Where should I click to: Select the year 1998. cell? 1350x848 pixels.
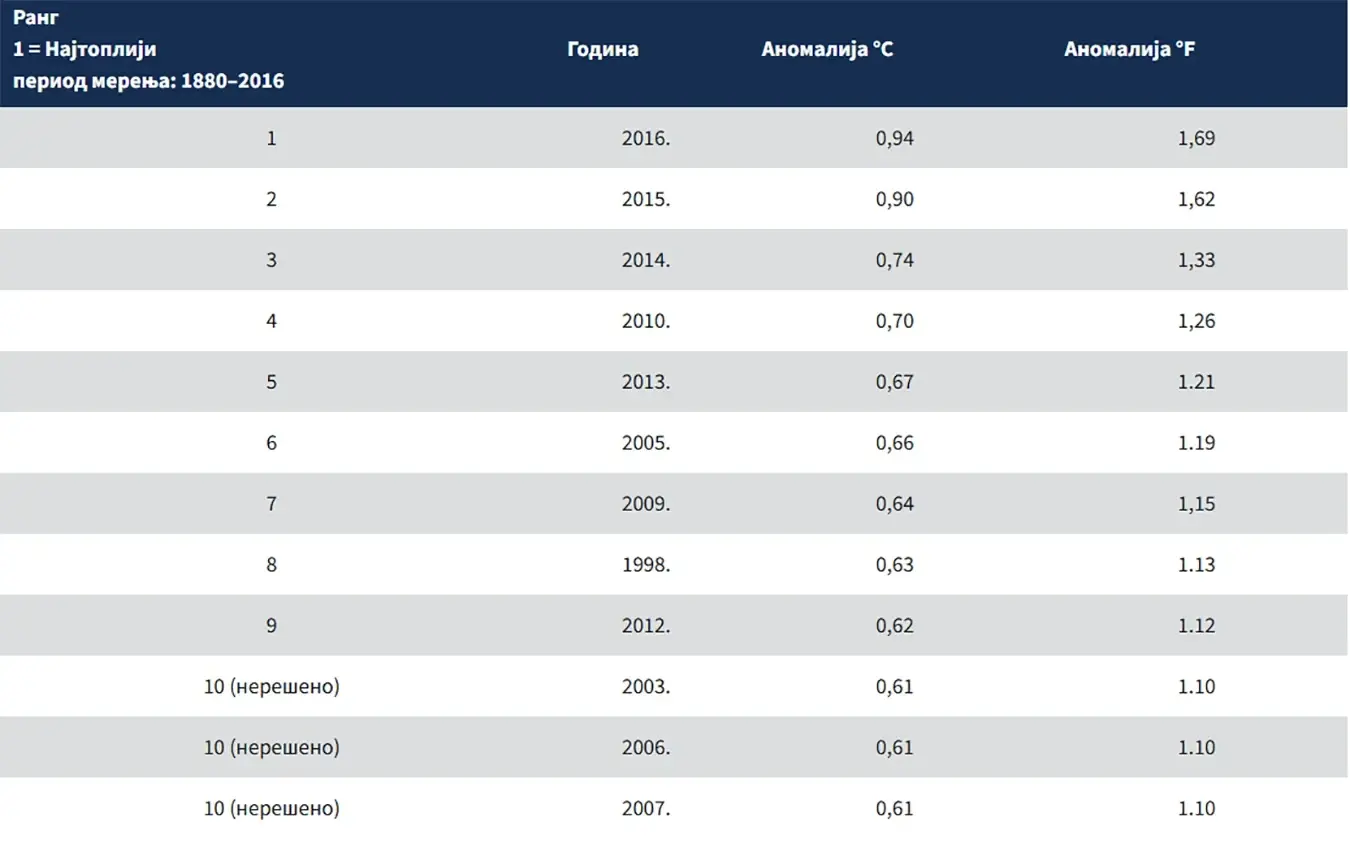[646, 565]
